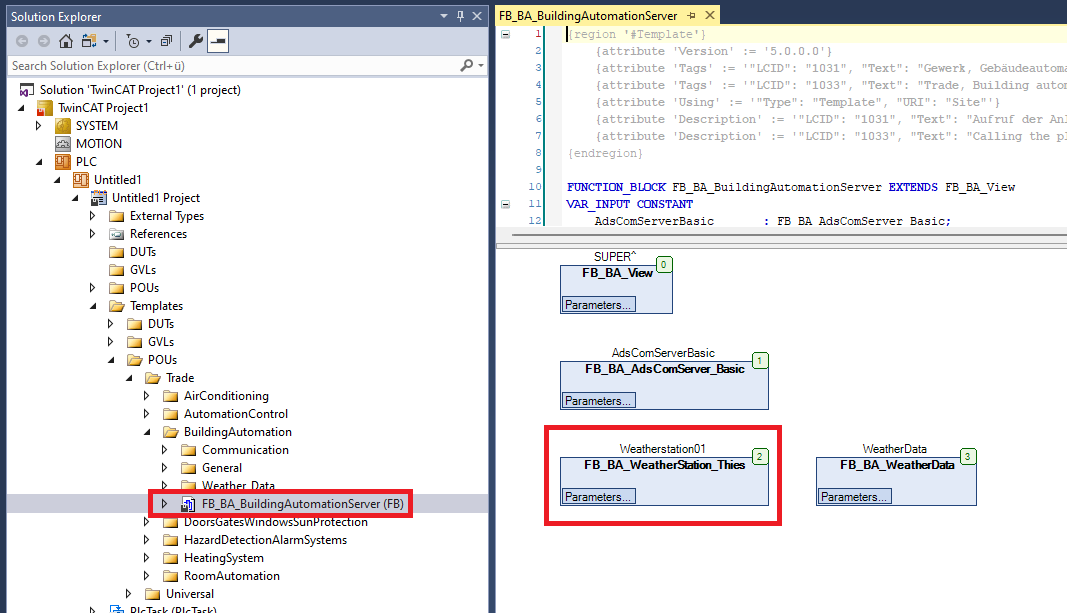1067x613 pixels.
Task: Click the Pending Changes Filter clock icon
Action: pos(133,41)
